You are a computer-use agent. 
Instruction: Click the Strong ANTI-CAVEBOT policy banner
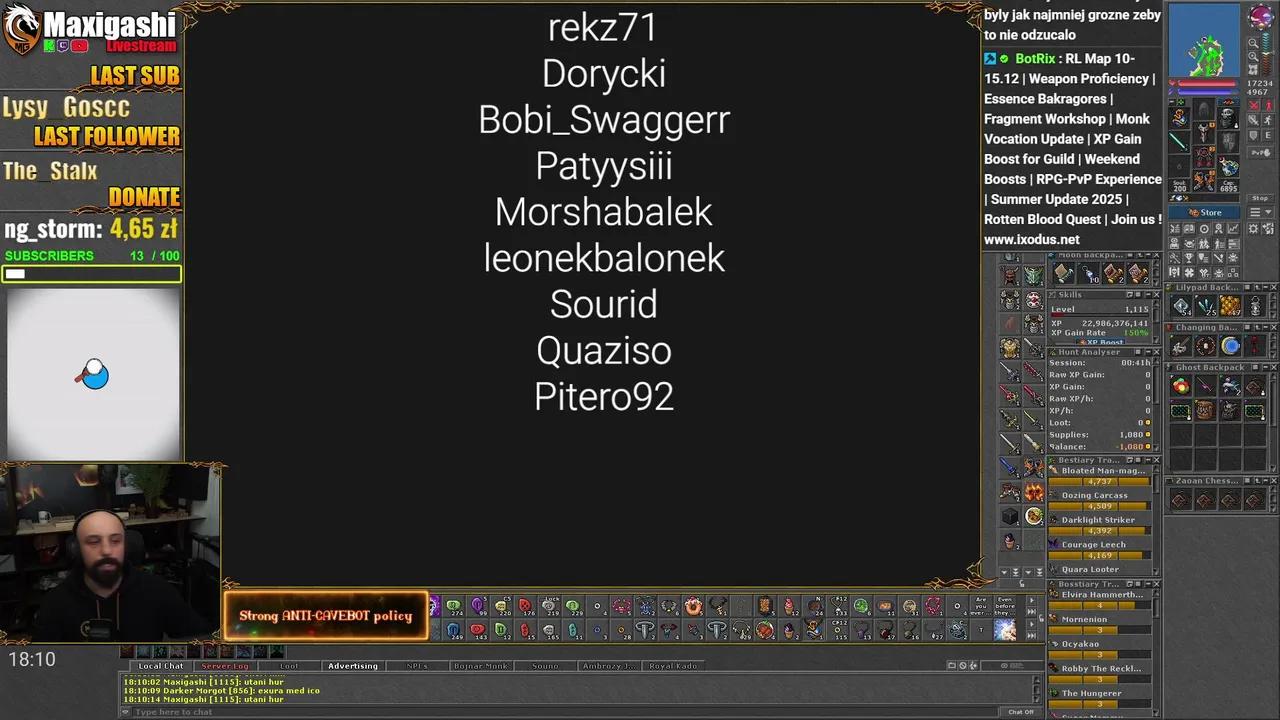click(326, 616)
